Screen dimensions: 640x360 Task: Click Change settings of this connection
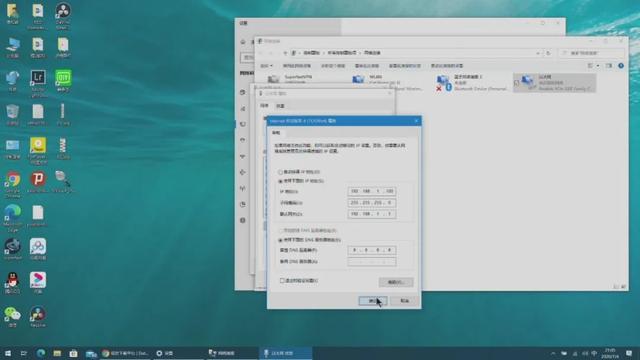(x=447, y=66)
